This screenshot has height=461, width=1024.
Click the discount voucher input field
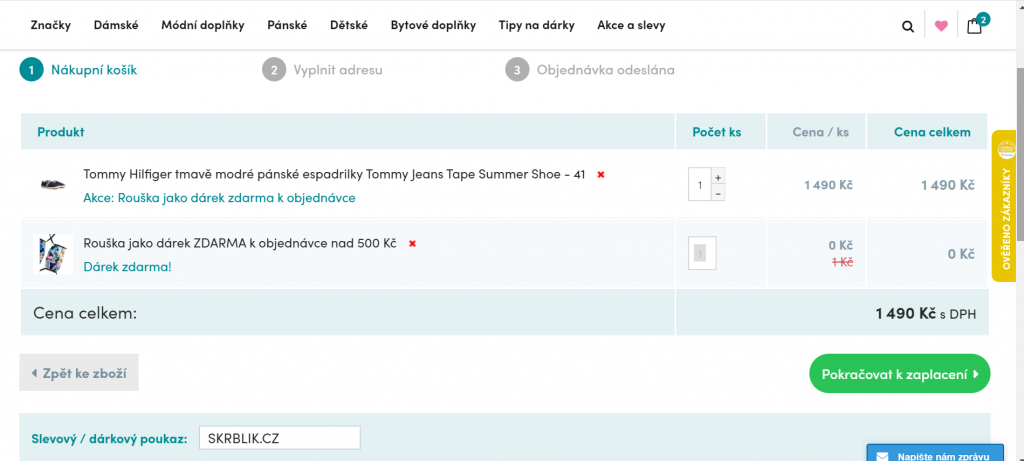[280, 438]
